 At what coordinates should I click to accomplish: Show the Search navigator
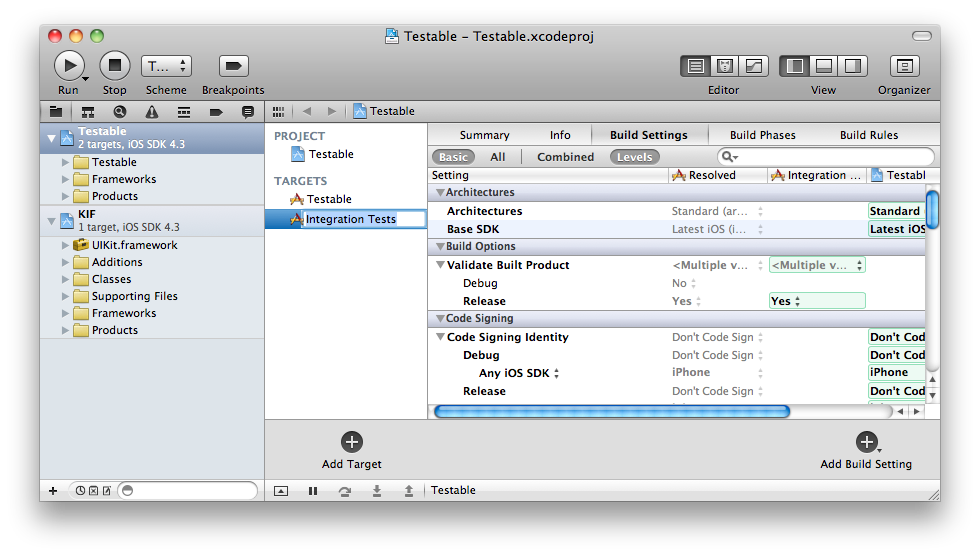point(120,112)
